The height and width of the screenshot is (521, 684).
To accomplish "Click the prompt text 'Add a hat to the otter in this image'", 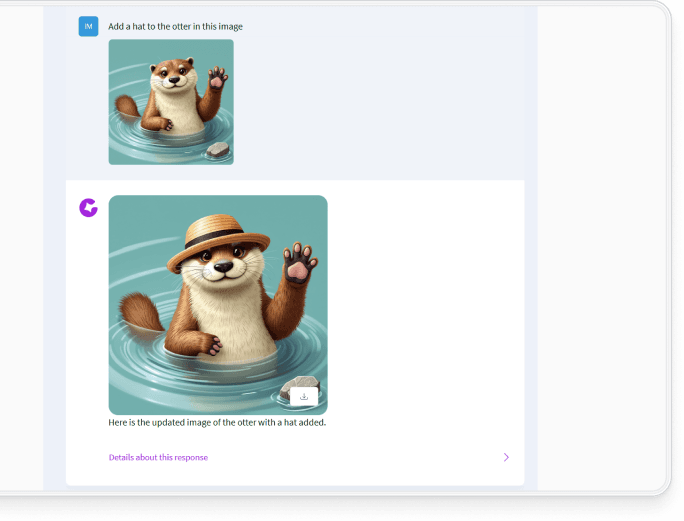I will pos(175,27).
